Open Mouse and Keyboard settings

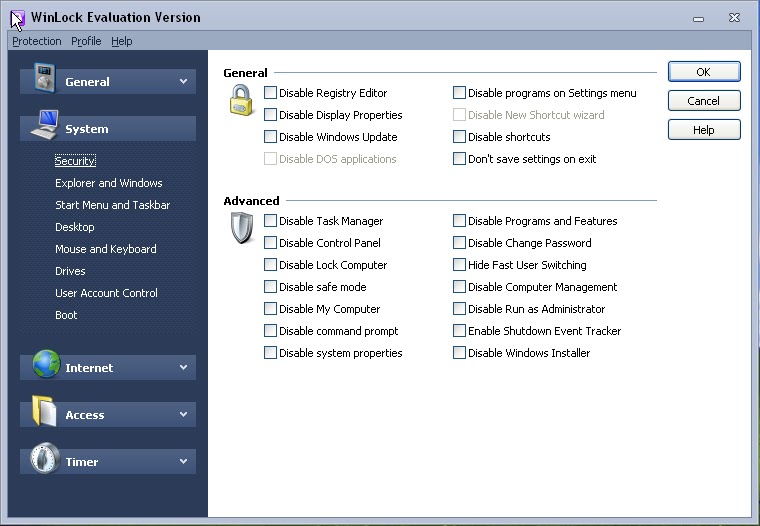coord(106,249)
